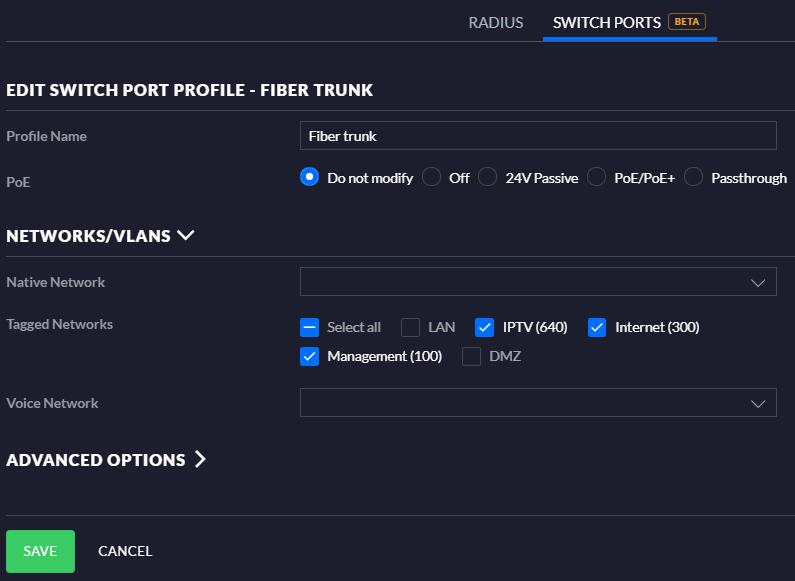Disable the Management (100) tagged network

pos(310,356)
